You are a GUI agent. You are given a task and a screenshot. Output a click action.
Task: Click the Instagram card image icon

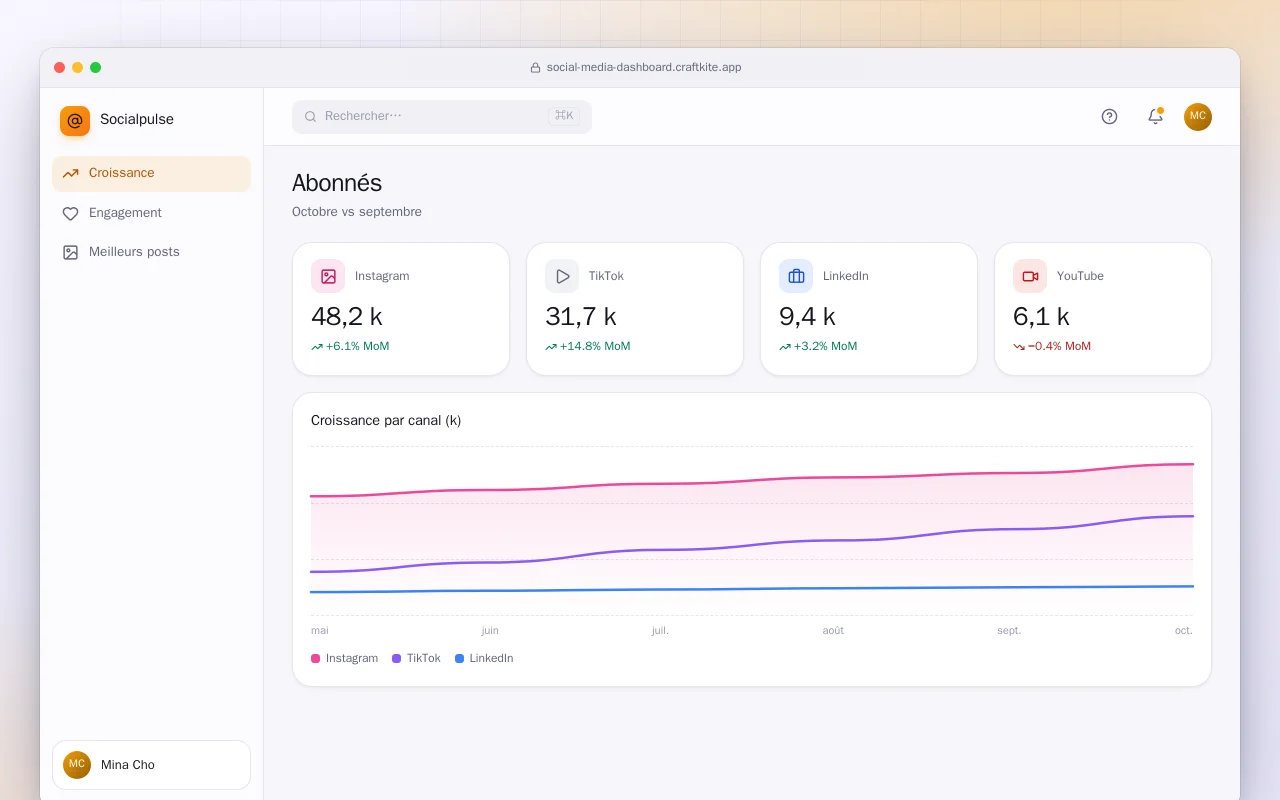328,276
